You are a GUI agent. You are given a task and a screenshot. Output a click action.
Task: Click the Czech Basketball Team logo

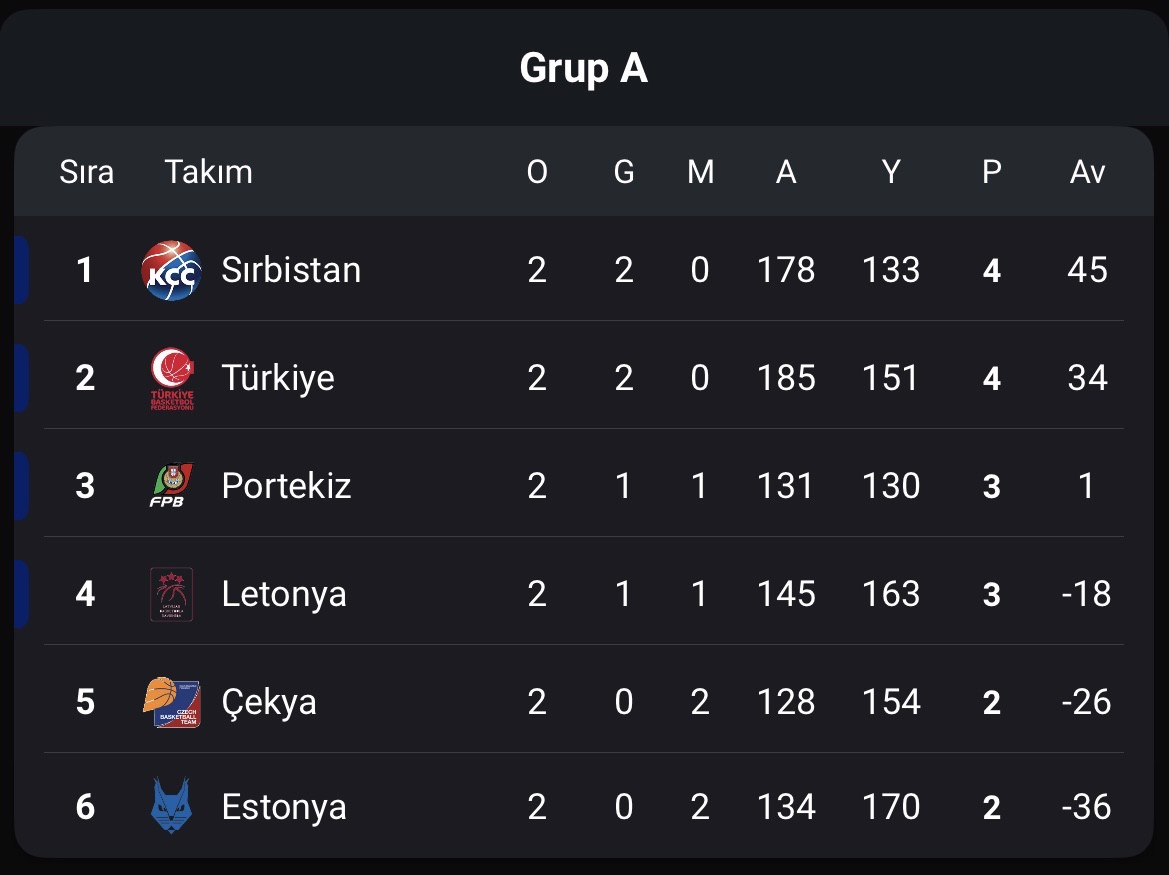[x=171, y=702]
